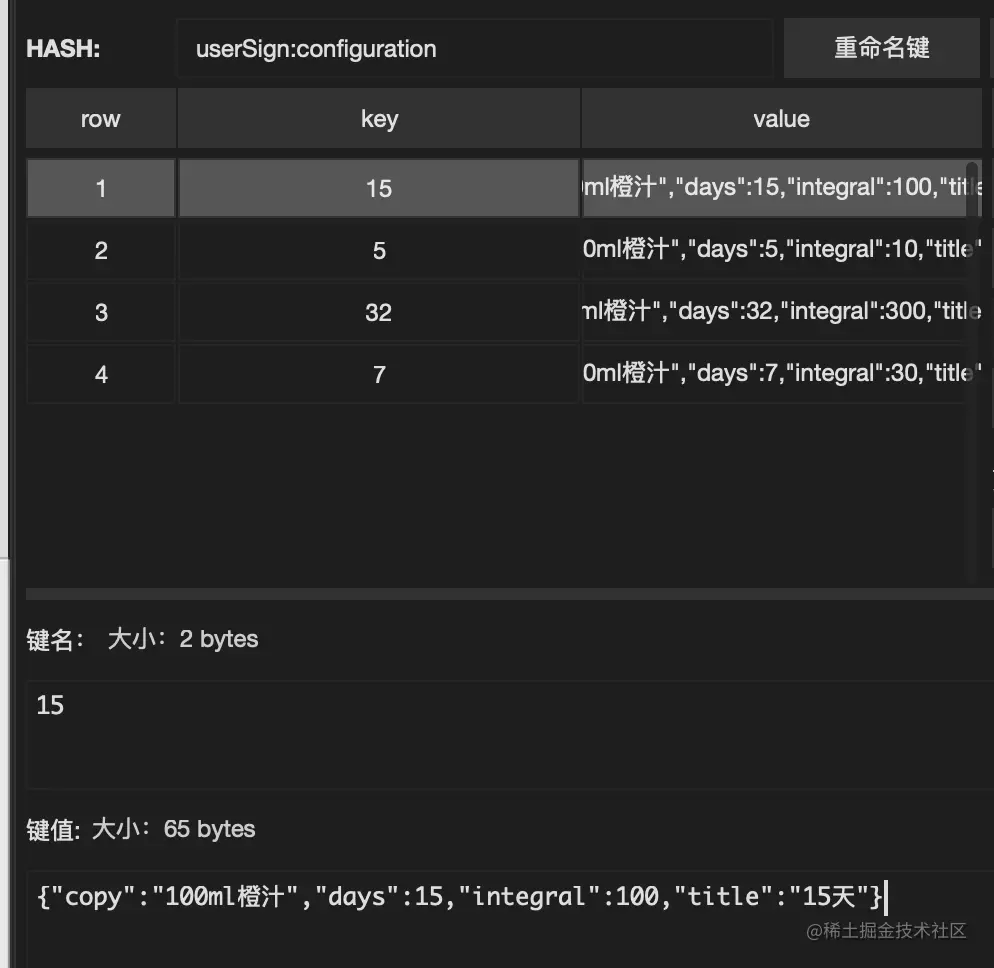Select the value cell with days 15

[774, 188]
